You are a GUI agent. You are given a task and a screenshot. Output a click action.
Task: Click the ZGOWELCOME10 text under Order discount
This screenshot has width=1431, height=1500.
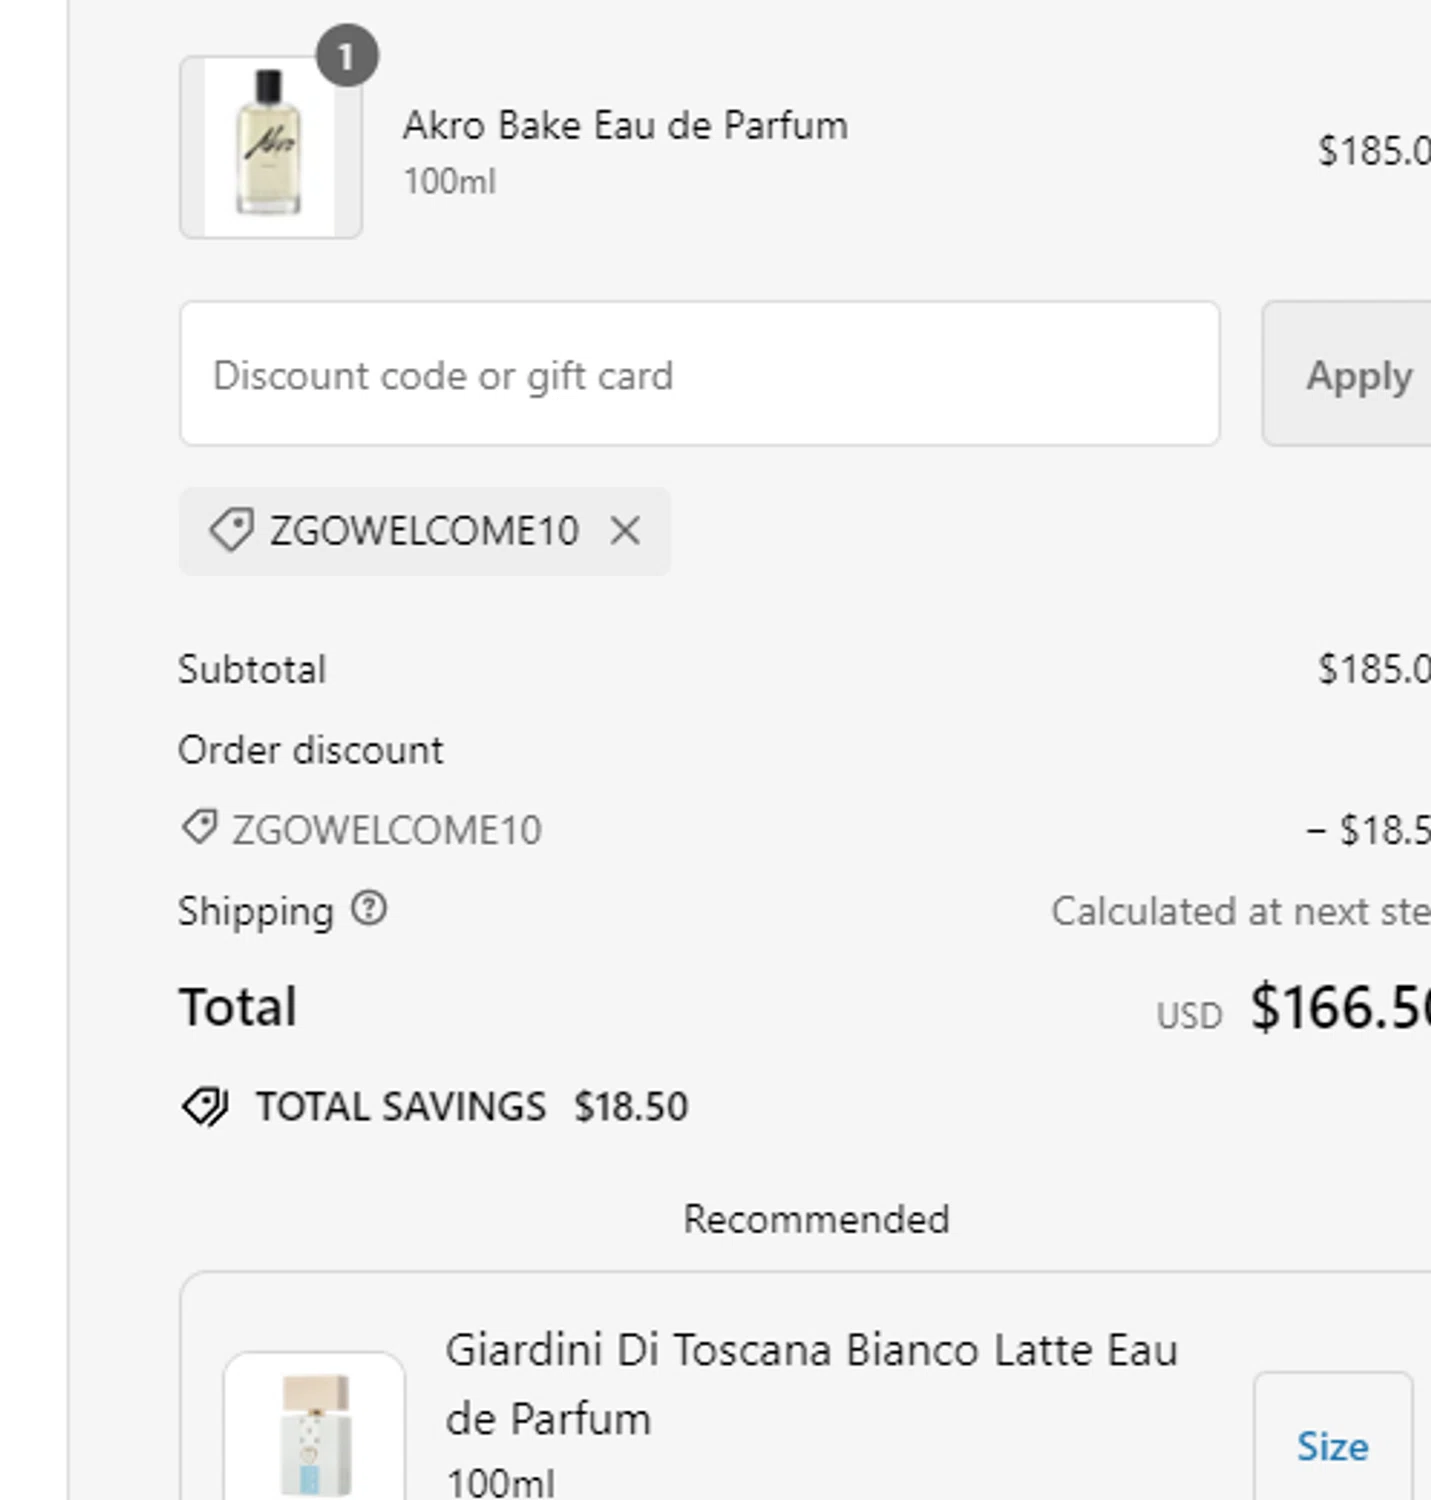pos(386,830)
